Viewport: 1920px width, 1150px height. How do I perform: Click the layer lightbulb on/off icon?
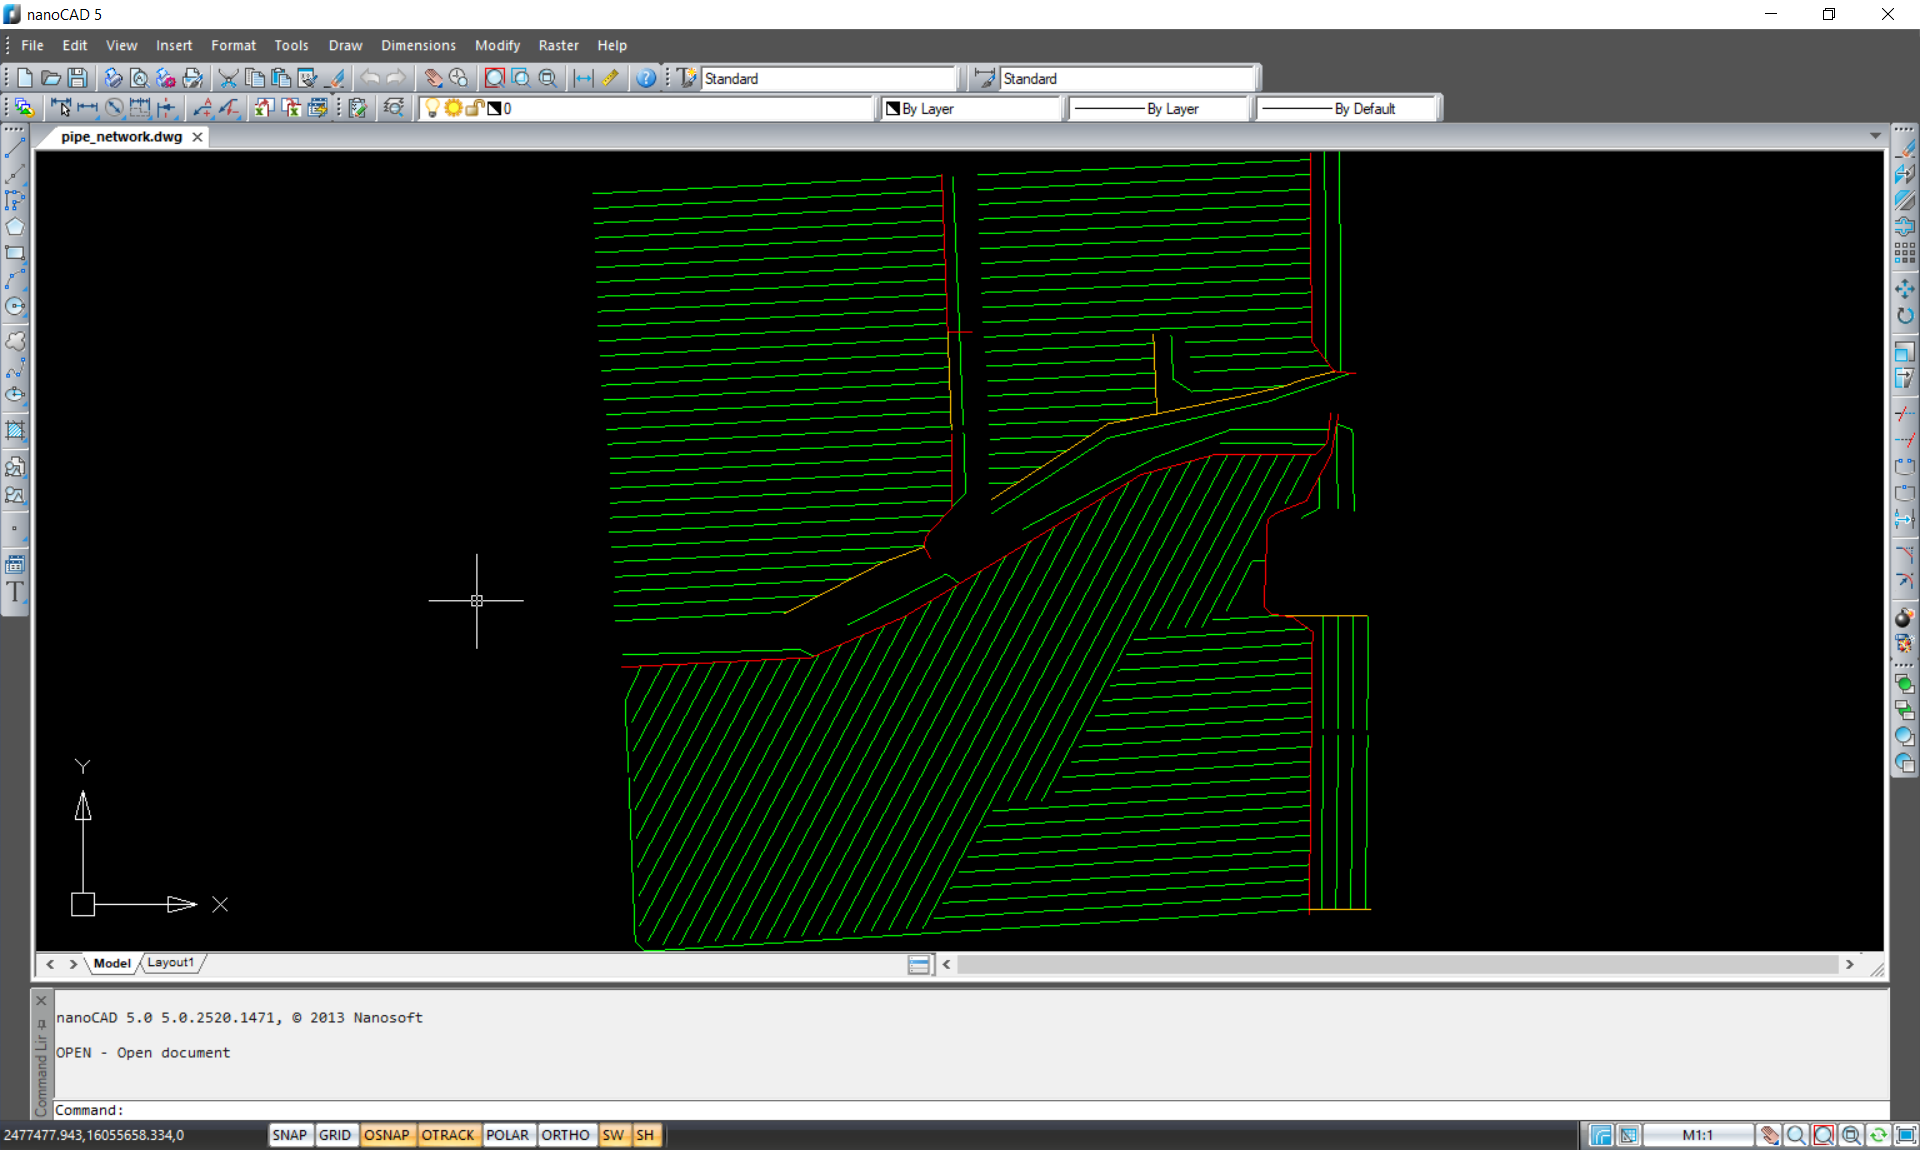(432, 108)
